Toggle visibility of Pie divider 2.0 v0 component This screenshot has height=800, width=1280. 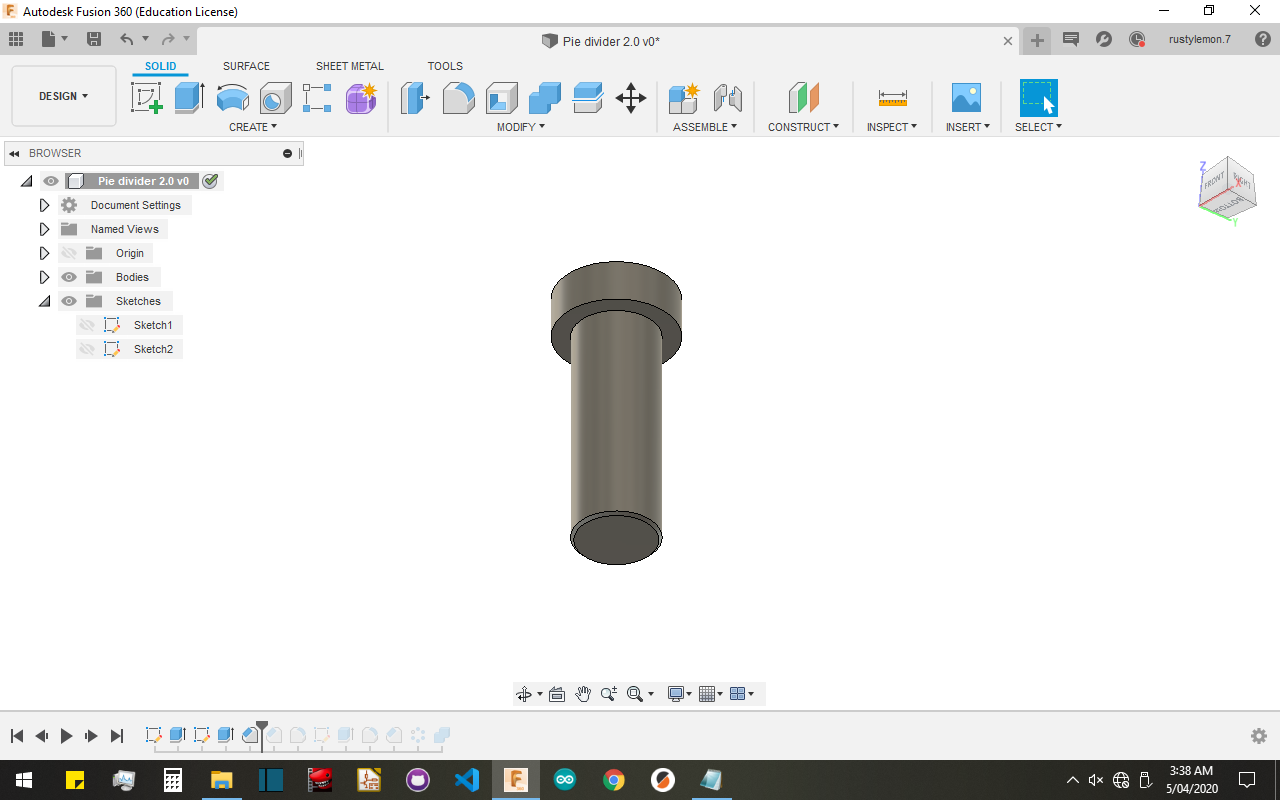pyautogui.click(x=51, y=181)
